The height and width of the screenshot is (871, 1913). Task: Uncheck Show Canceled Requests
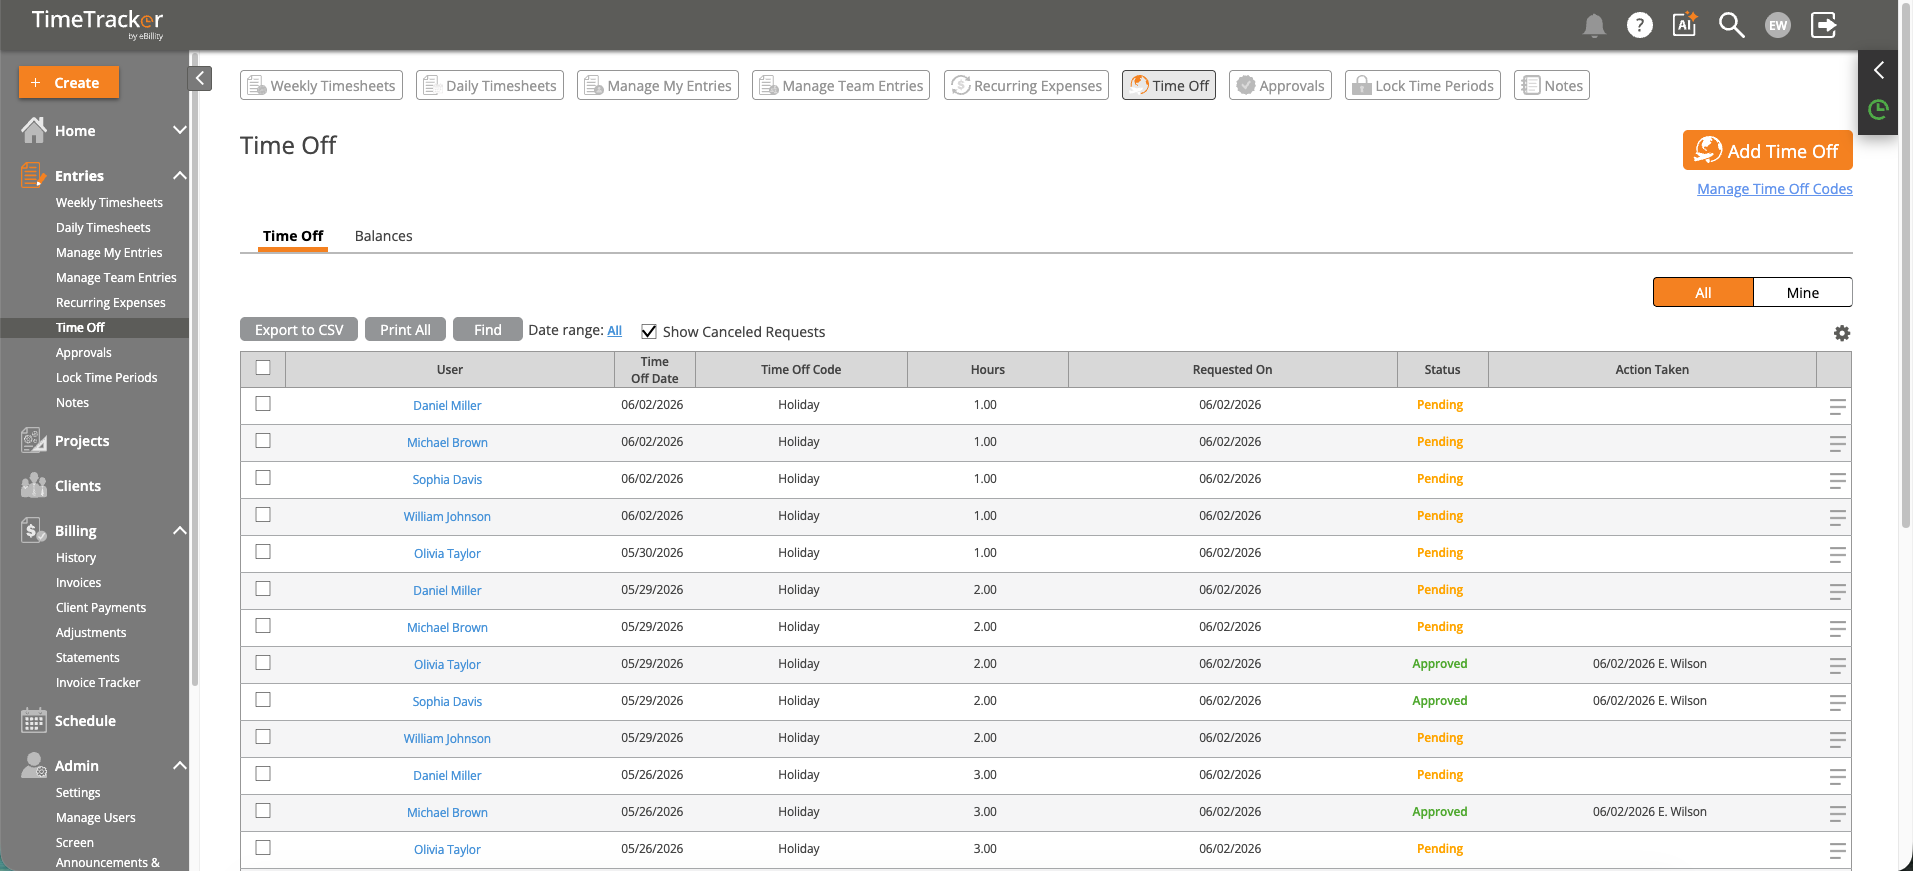(x=649, y=332)
